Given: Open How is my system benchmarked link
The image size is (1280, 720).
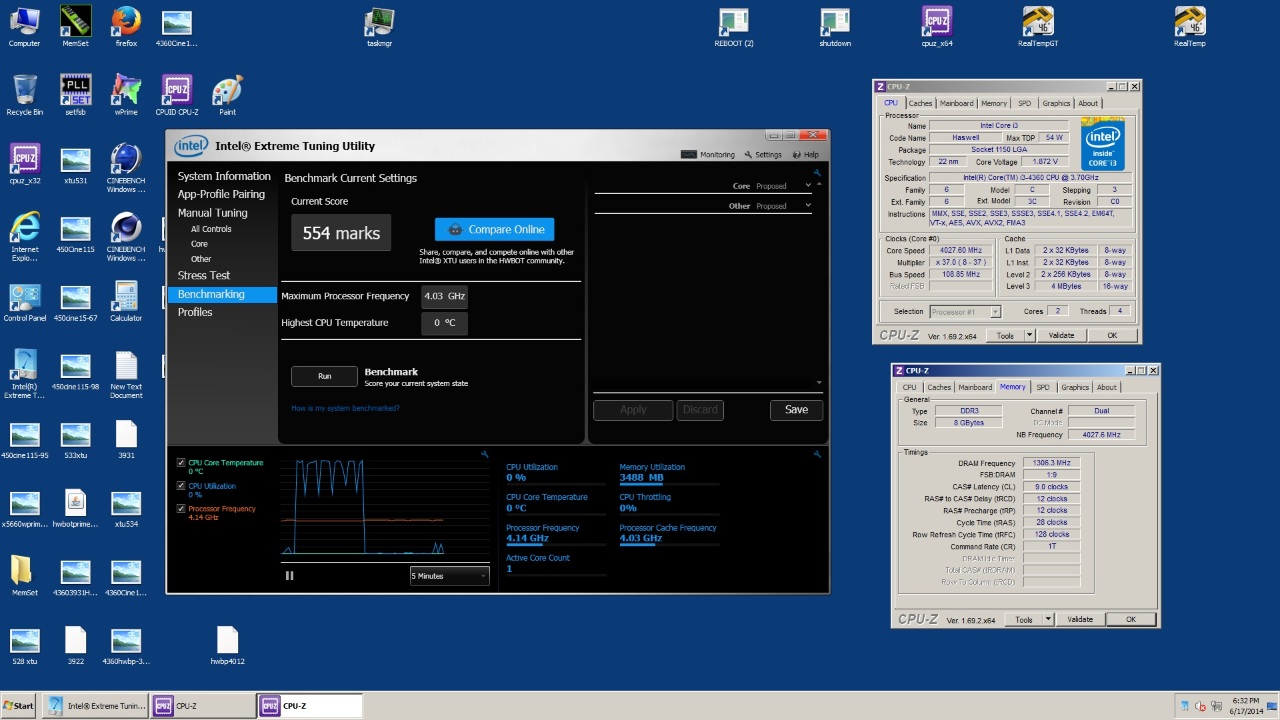Looking at the screenshot, I should [345, 408].
